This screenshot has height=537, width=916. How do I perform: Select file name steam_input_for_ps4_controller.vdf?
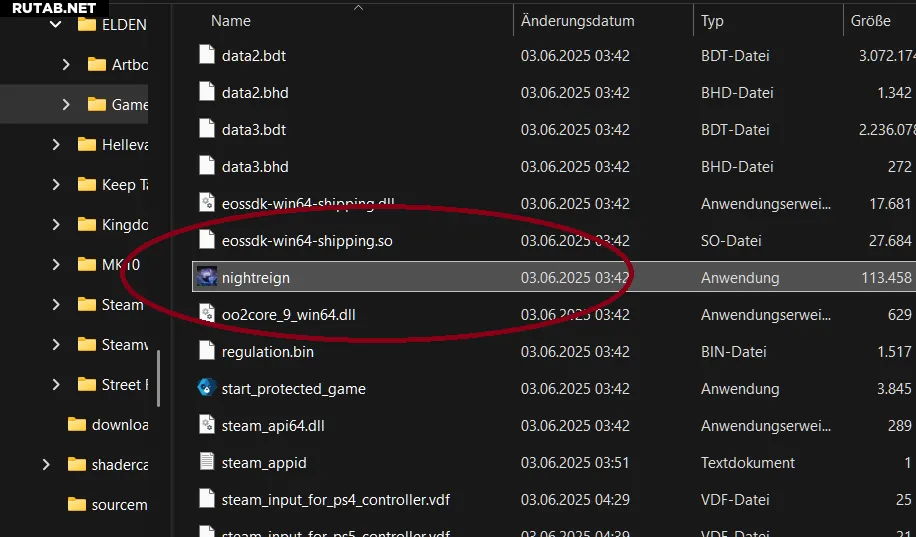tap(336, 500)
